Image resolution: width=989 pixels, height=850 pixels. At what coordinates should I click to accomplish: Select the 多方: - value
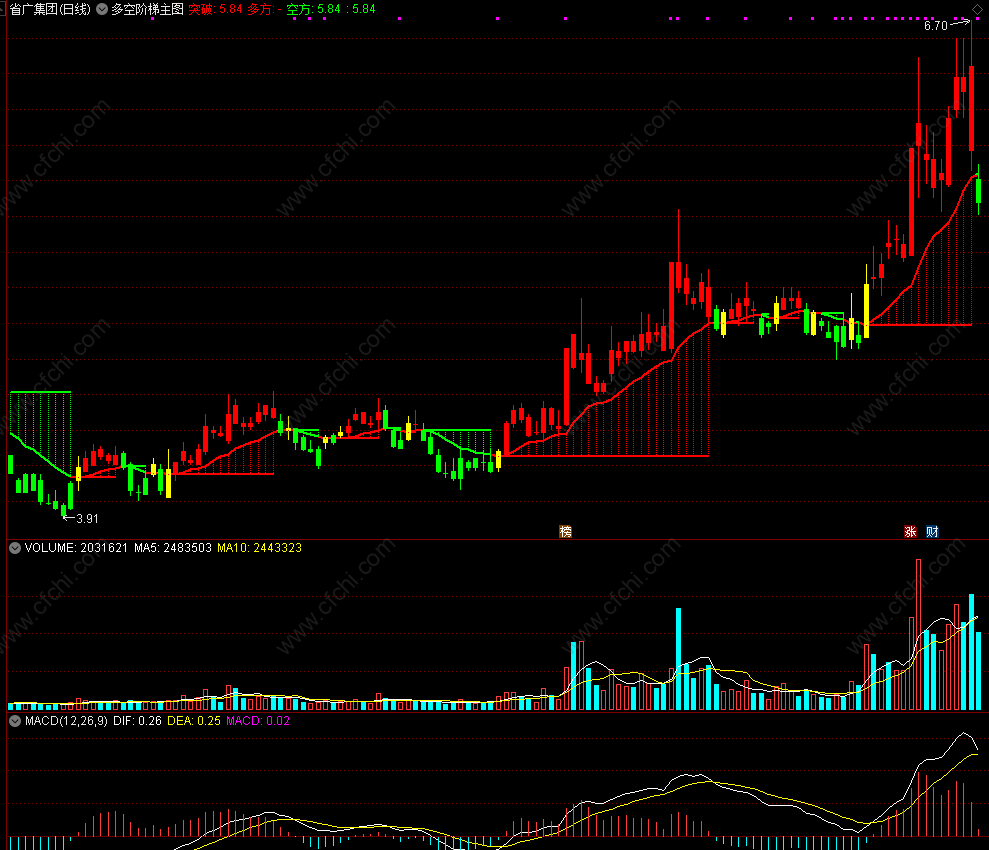click(x=264, y=9)
